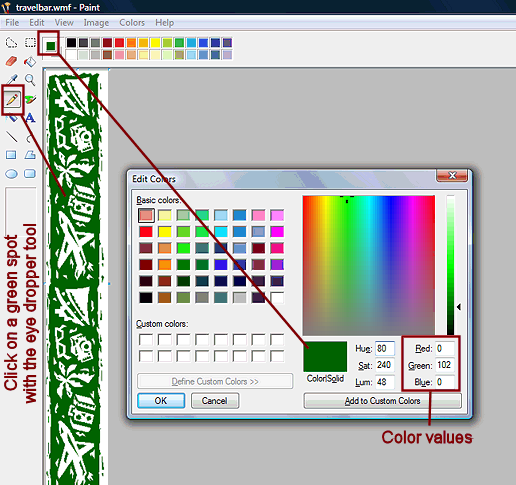
Task: Open the Image menu
Action: coord(96,23)
